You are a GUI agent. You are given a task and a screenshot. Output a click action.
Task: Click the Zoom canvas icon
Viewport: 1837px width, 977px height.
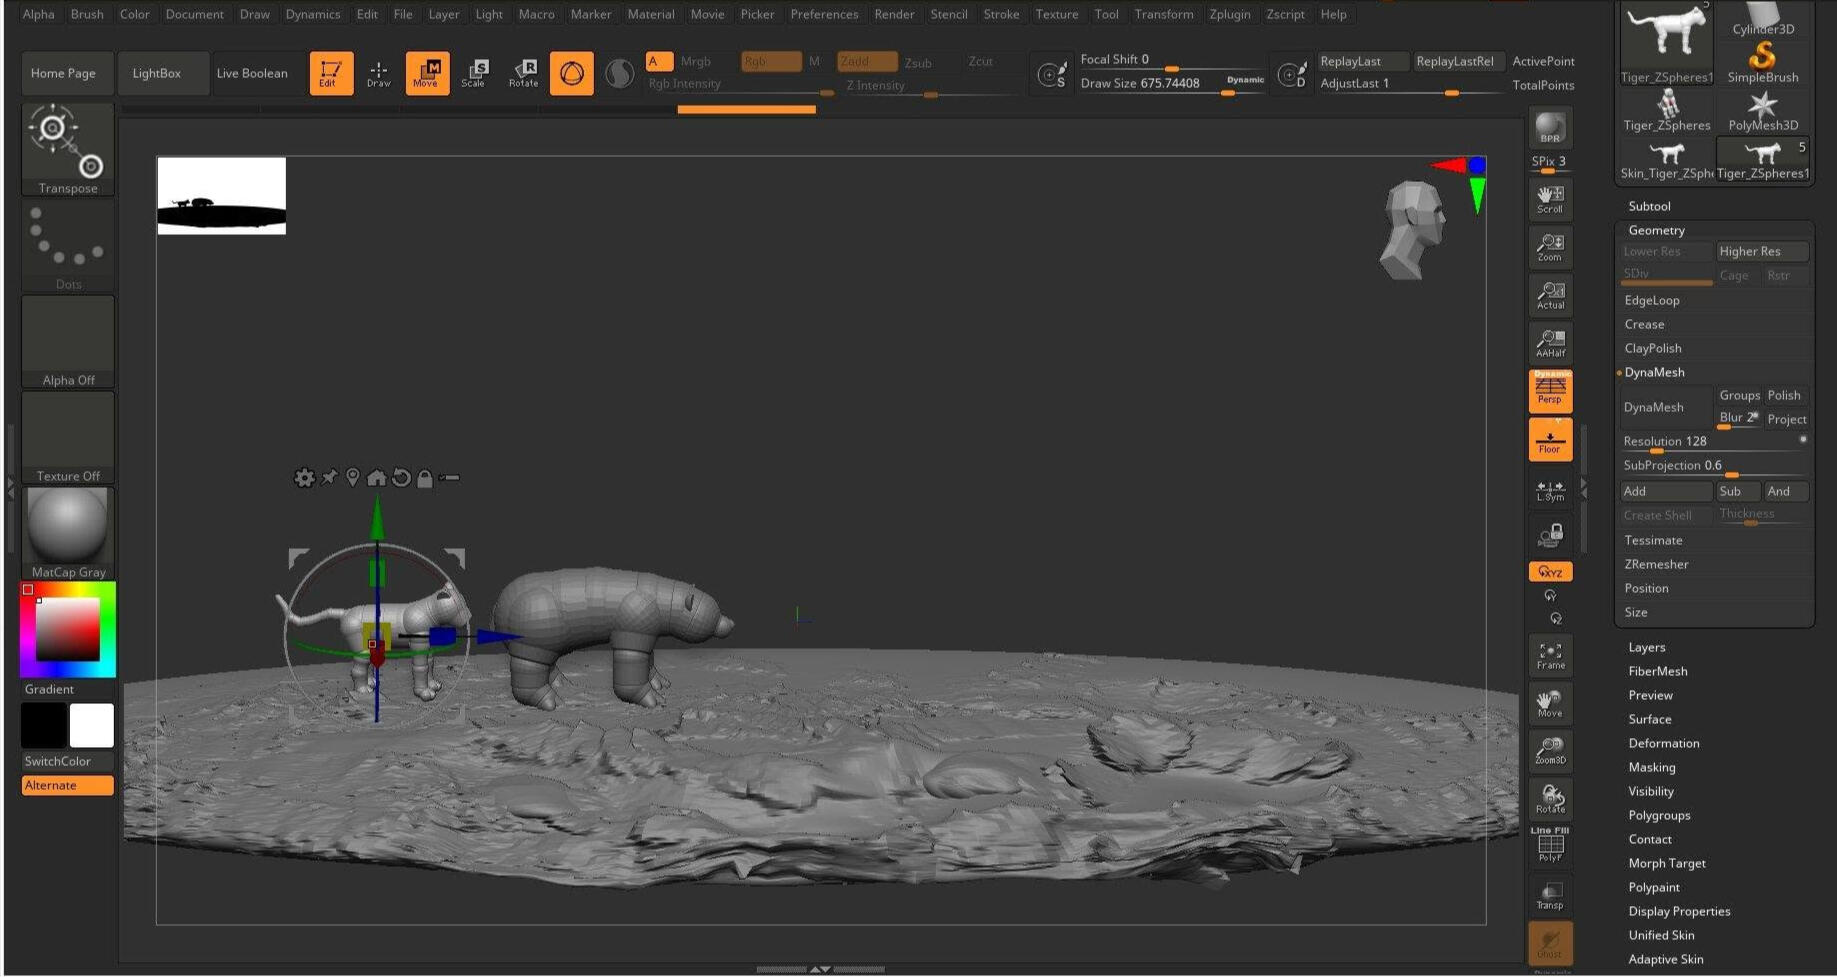[x=1550, y=247]
